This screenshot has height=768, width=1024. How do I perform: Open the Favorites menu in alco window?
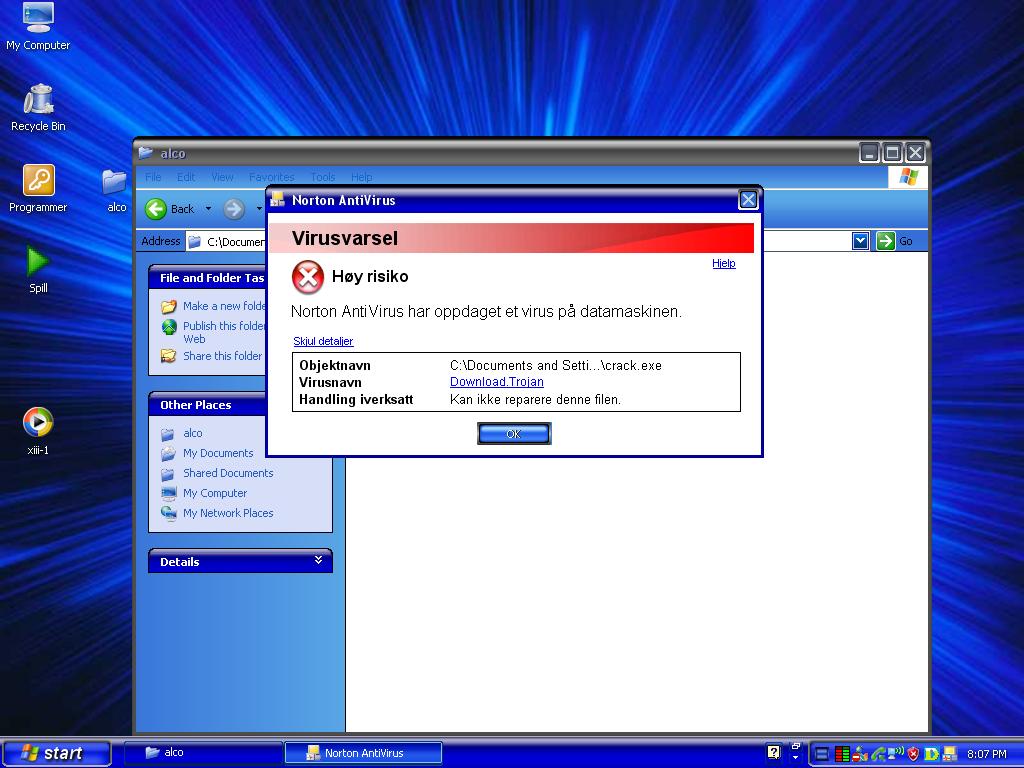[272, 177]
